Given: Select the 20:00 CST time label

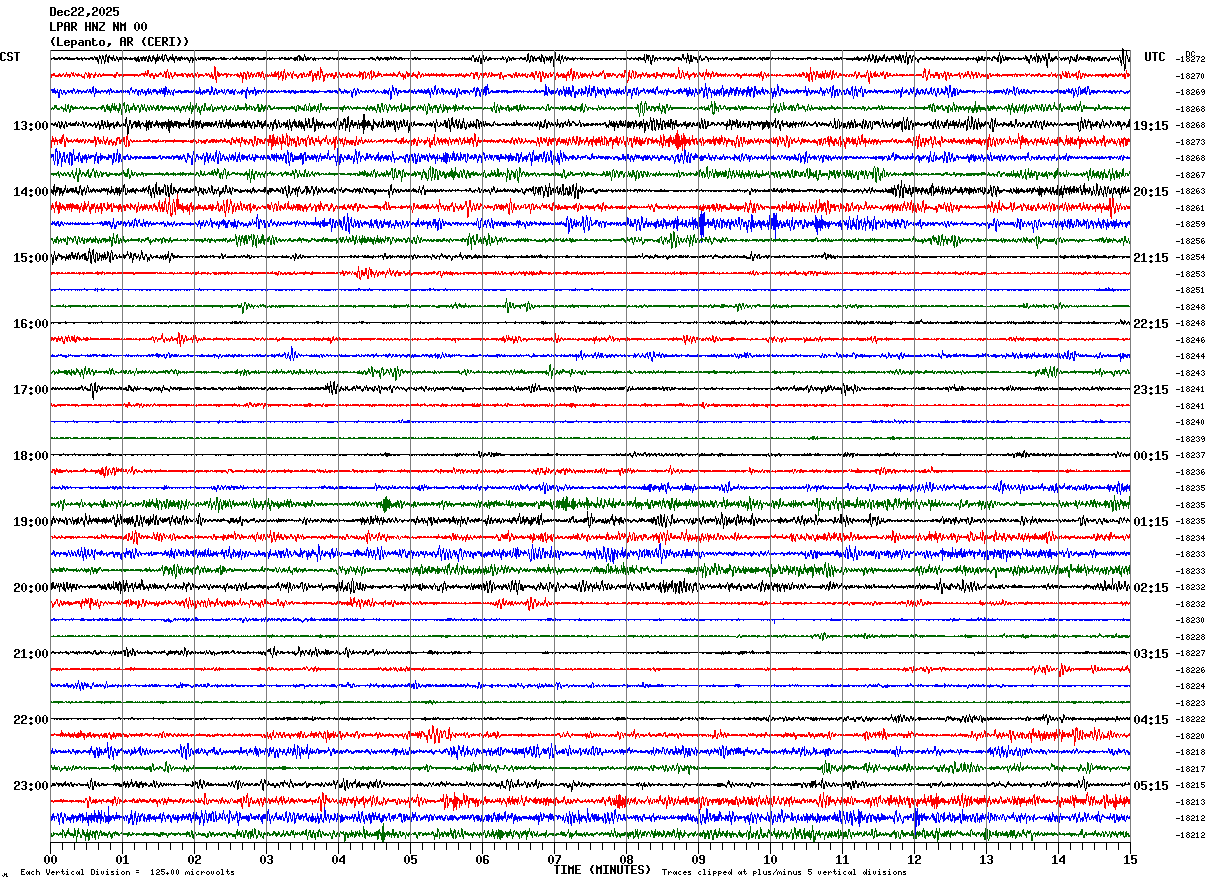Looking at the screenshot, I should pos(31,588).
